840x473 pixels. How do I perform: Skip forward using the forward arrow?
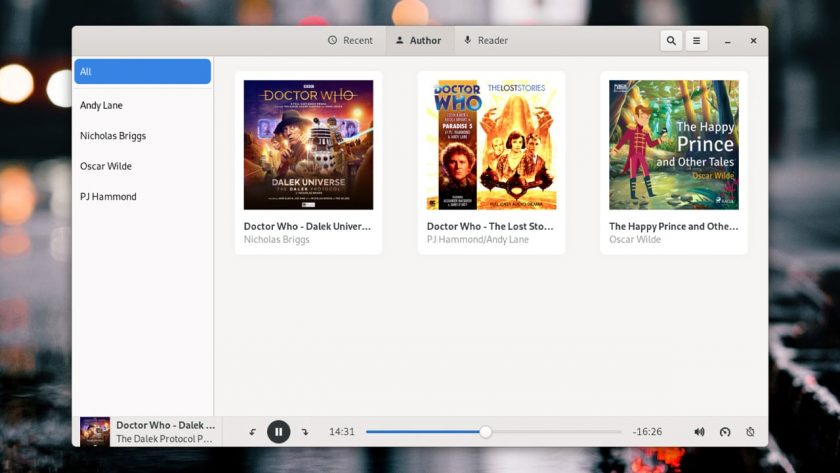tap(305, 432)
